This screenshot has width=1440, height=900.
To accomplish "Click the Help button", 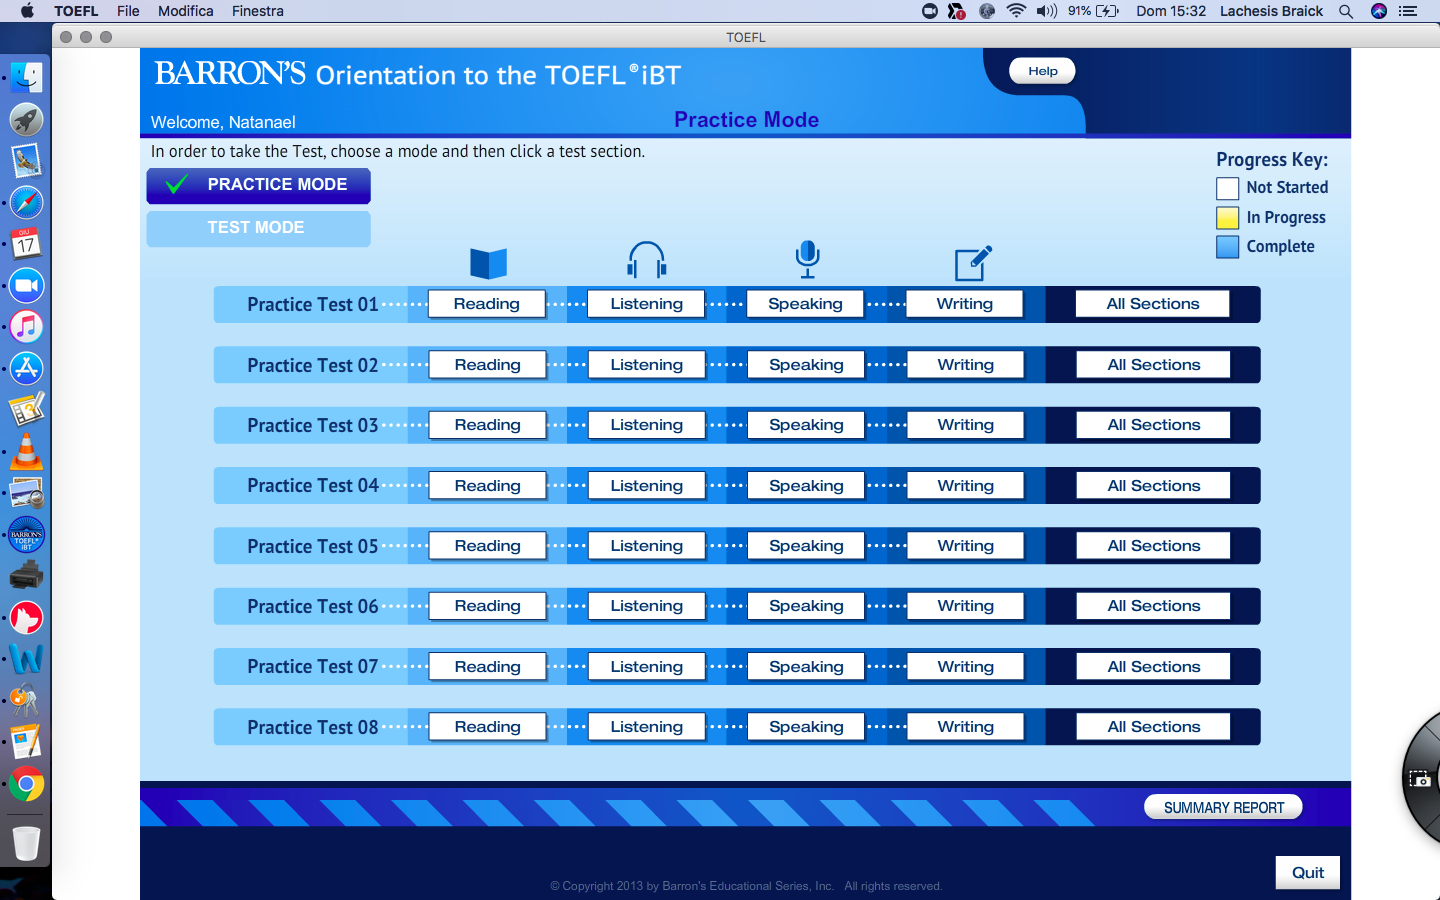I will (x=1042, y=71).
